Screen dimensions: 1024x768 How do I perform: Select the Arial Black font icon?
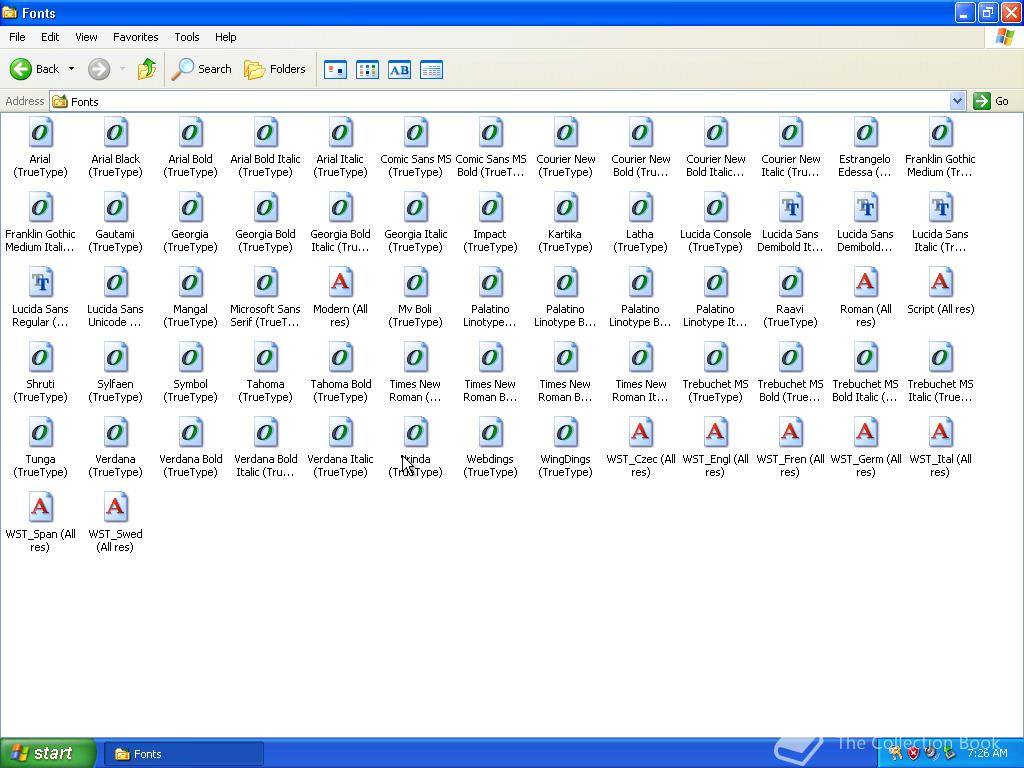[116, 133]
